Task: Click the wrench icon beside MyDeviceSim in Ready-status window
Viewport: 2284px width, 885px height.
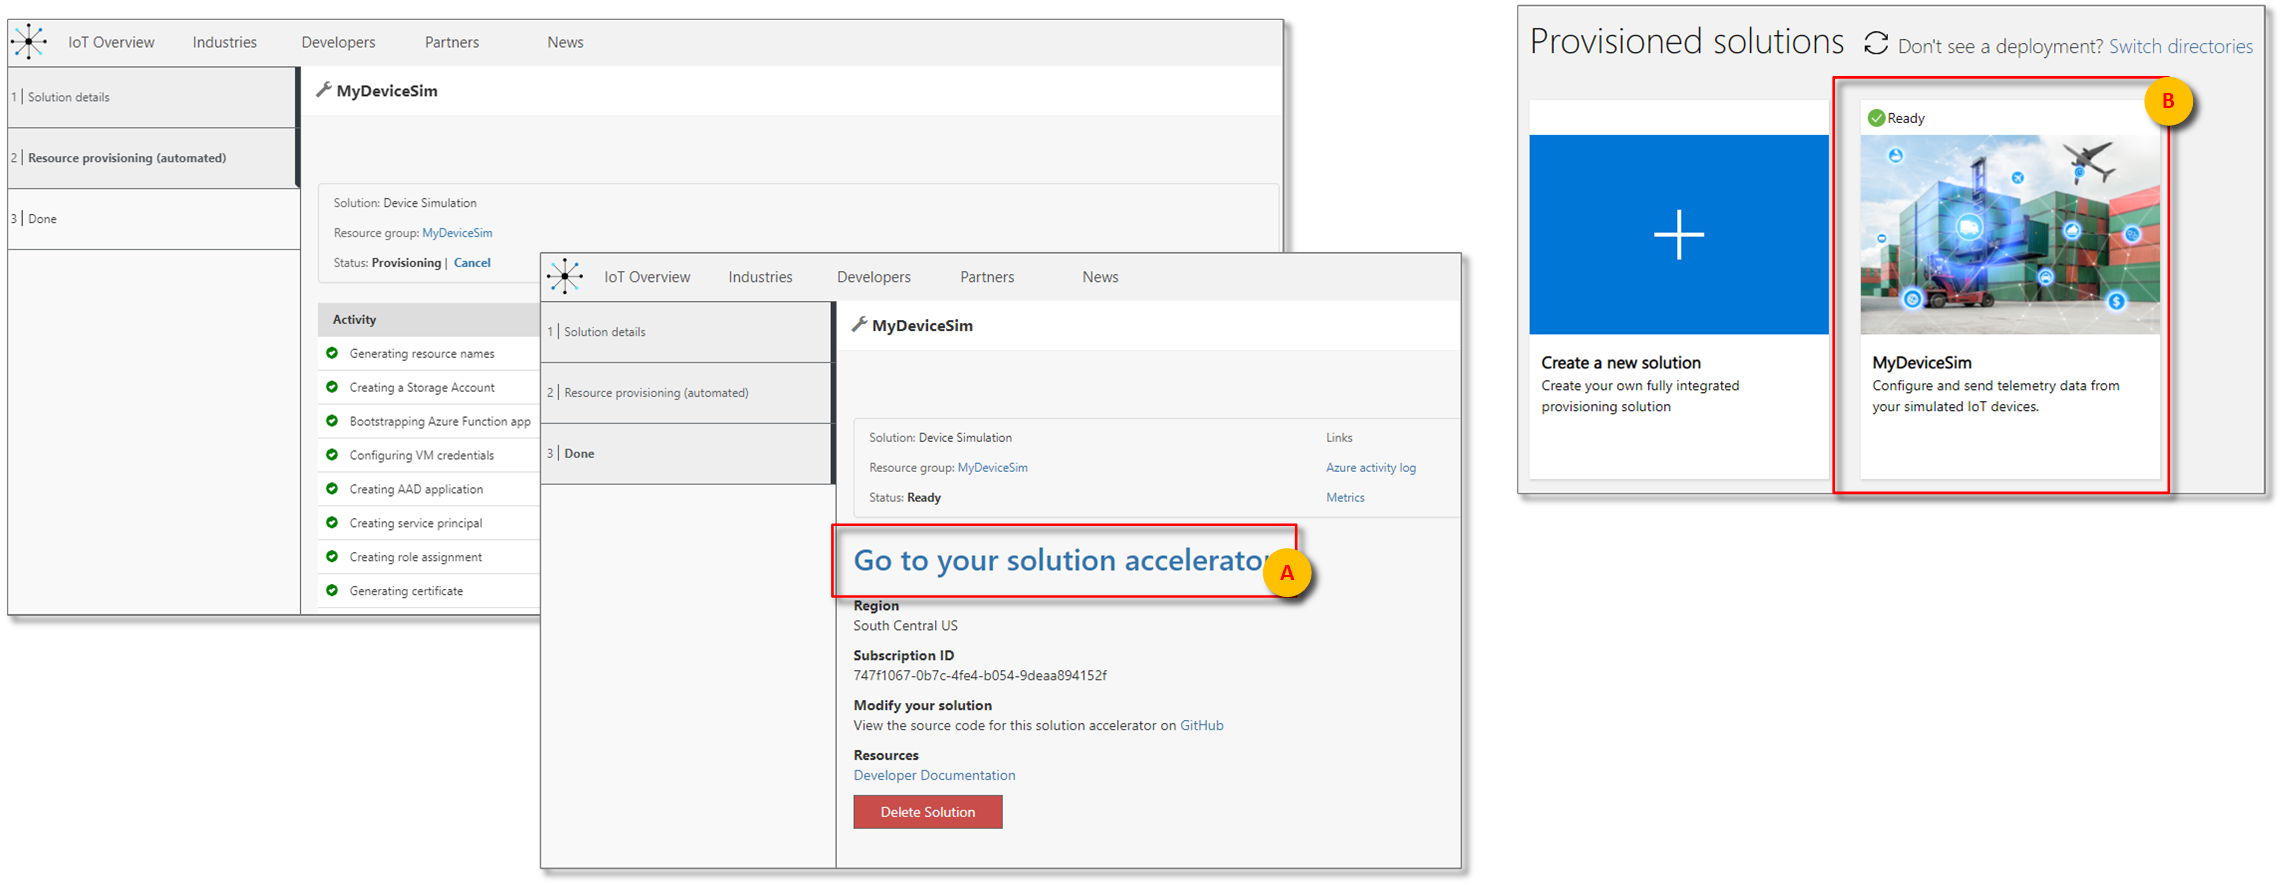Action: tap(859, 324)
